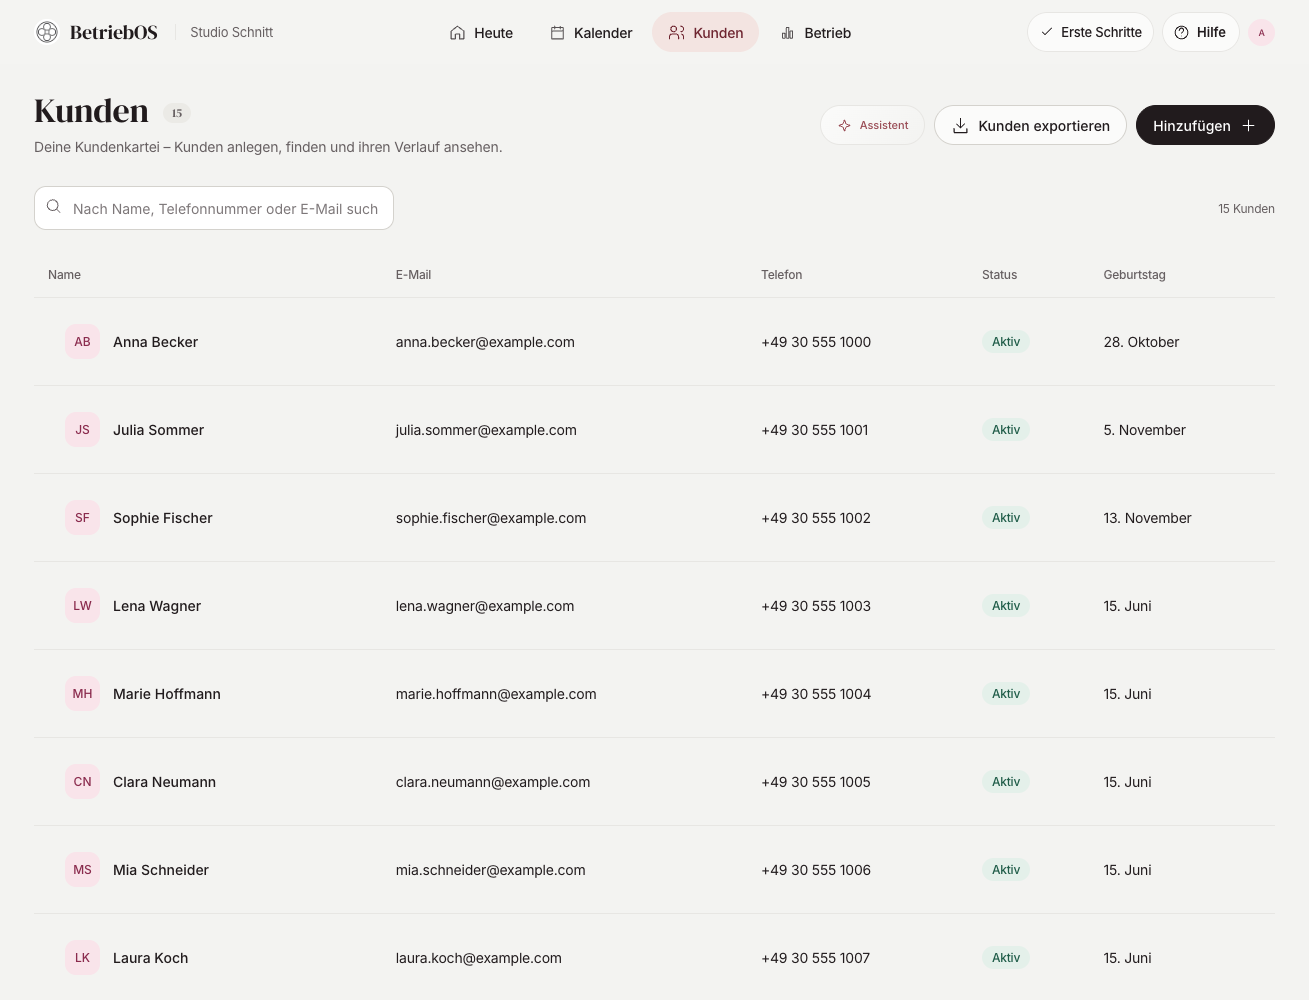The image size is (1309, 1000).
Task: Click Lena Wagner's Aktiv status badge
Action: coord(1006,606)
